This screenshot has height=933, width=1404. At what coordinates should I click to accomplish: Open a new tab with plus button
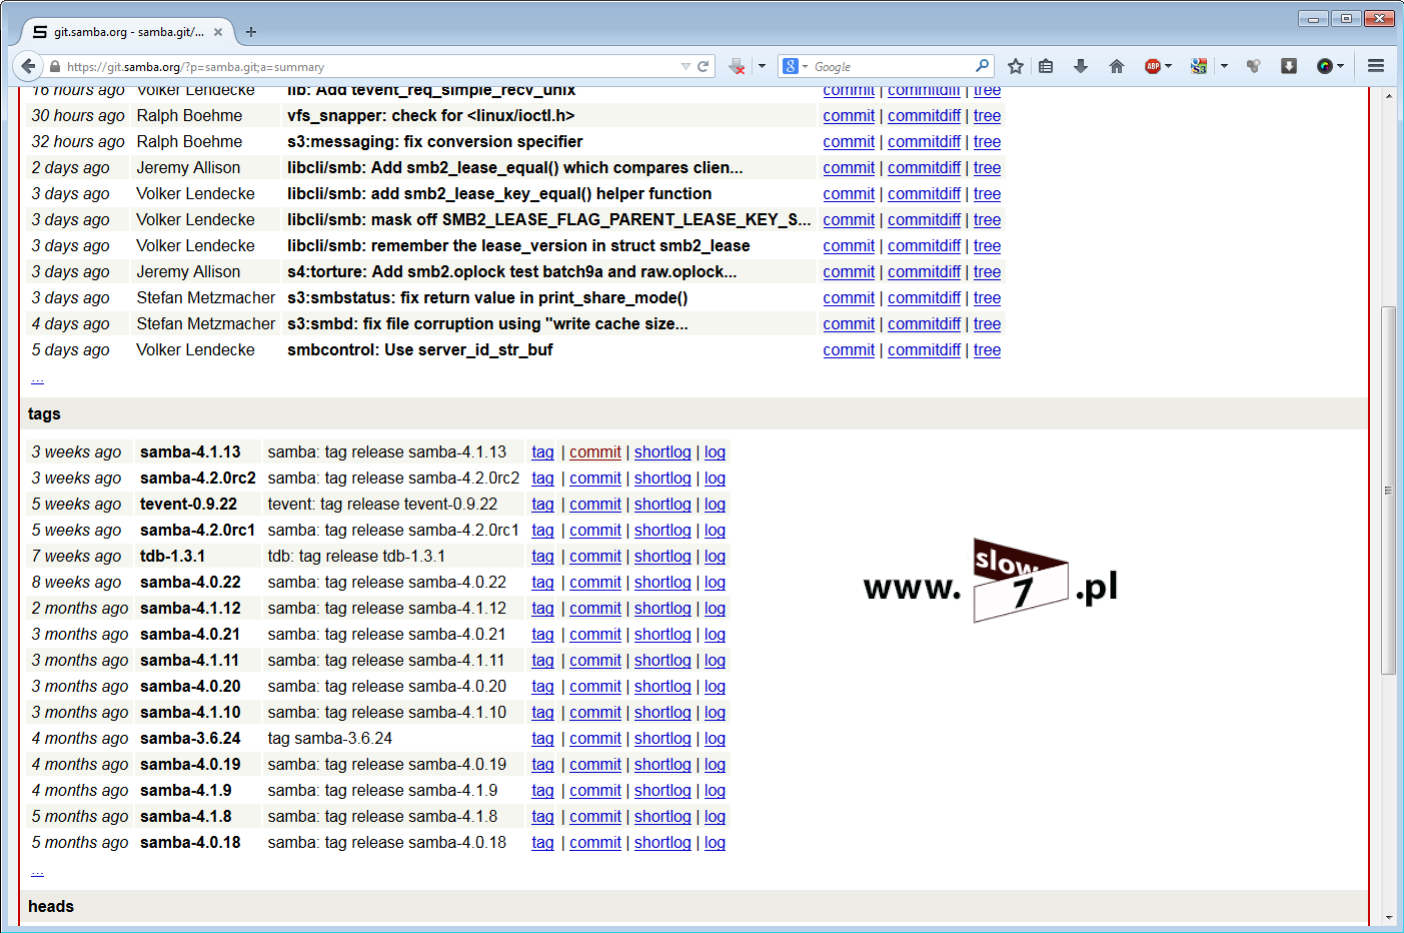251,32
